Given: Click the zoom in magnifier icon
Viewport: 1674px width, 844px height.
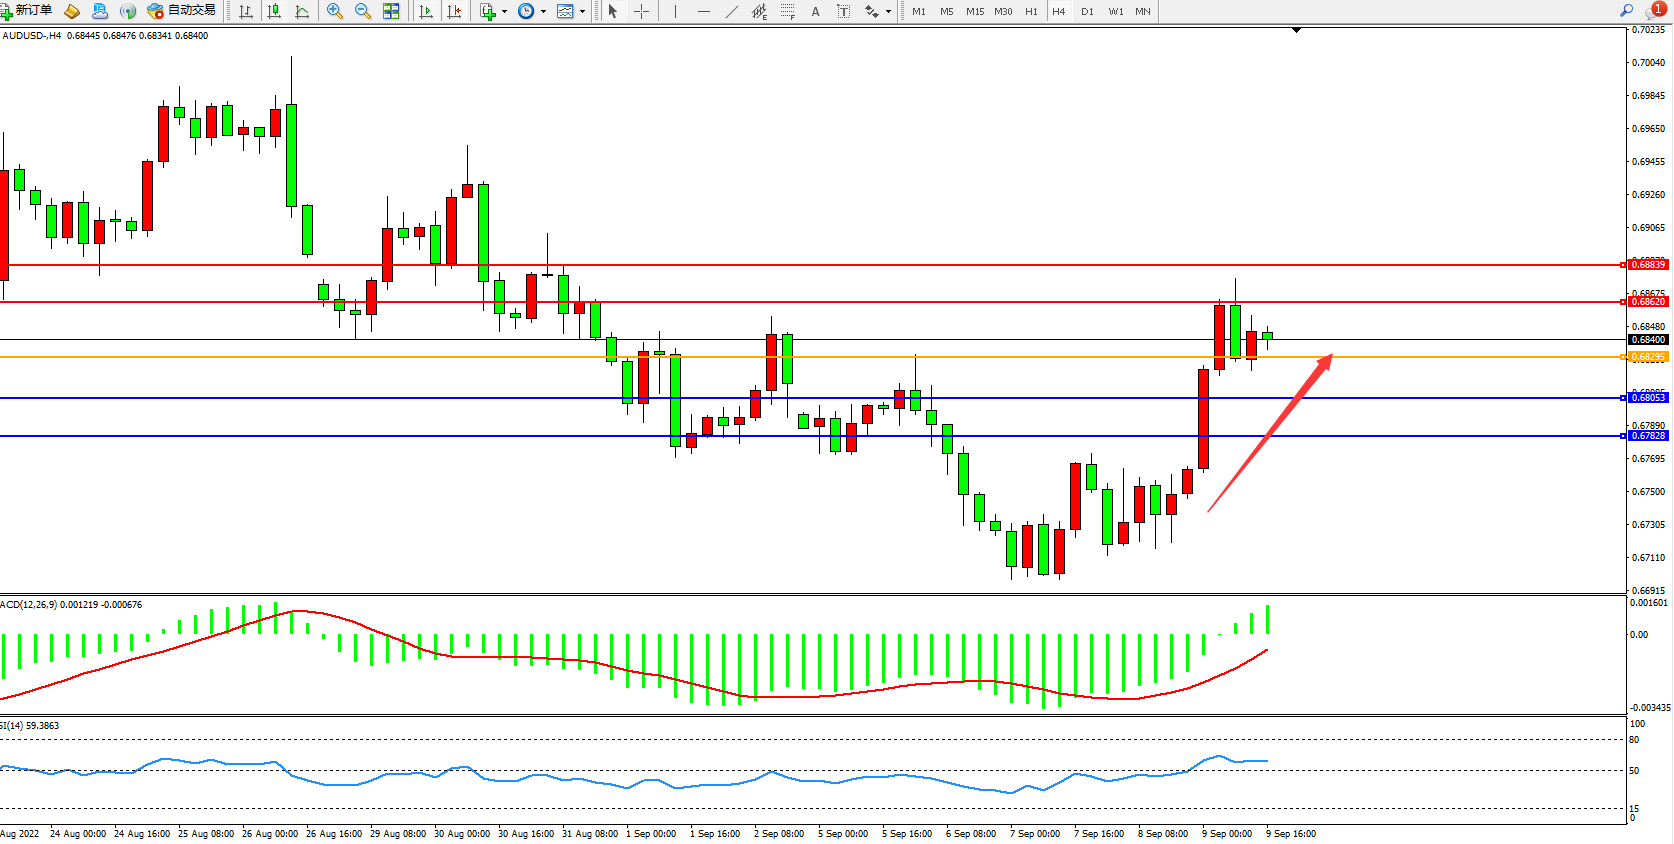Looking at the screenshot, I should click(x=335, y=11).
